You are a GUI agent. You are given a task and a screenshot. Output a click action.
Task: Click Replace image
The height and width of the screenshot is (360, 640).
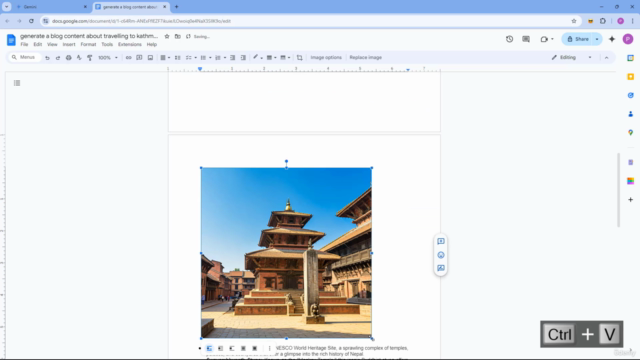365,58
